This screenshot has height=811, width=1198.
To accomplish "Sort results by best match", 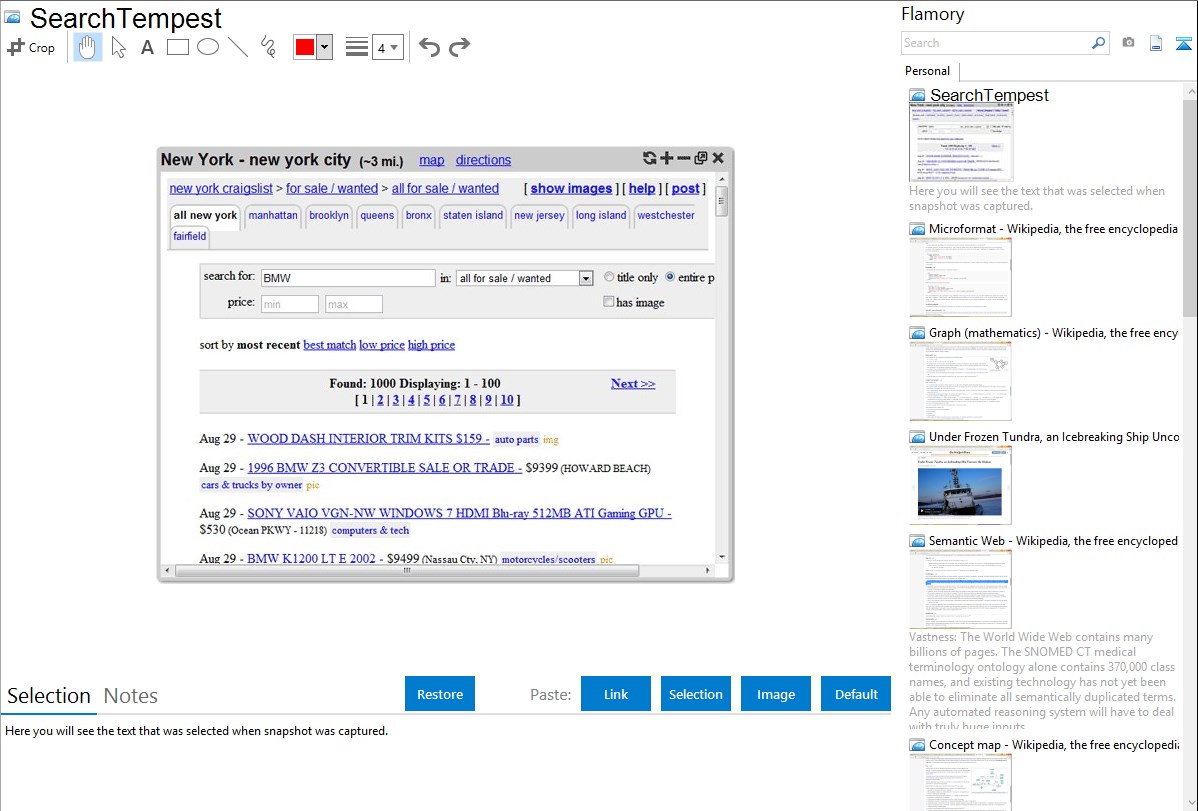I will click(x=329, y=345).
